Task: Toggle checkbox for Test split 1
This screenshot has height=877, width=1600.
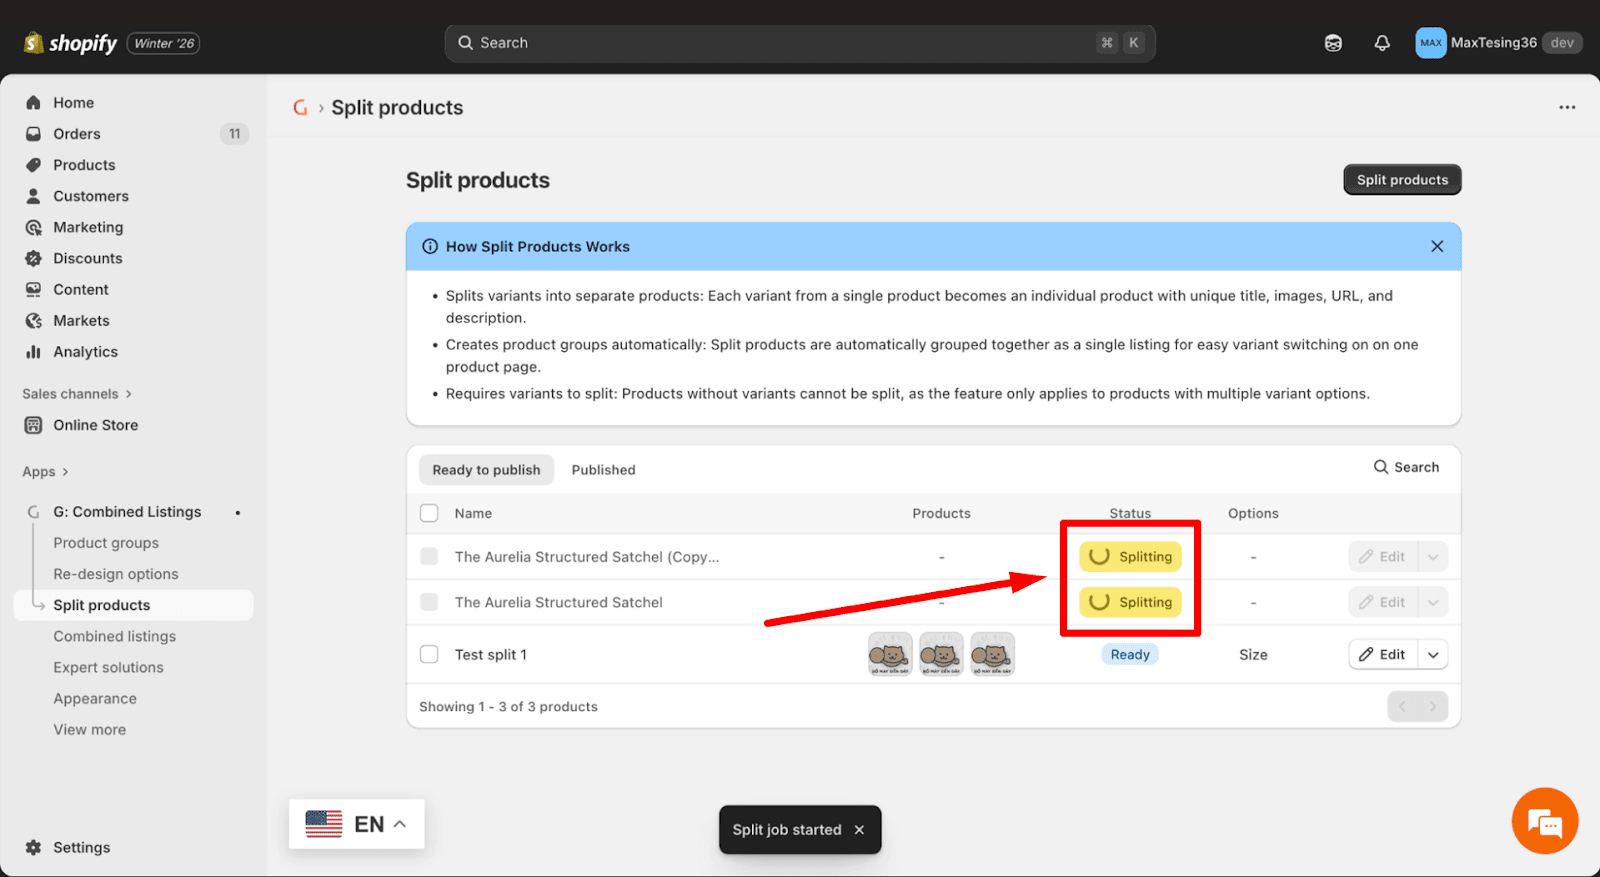Action: tap(429, 654)
